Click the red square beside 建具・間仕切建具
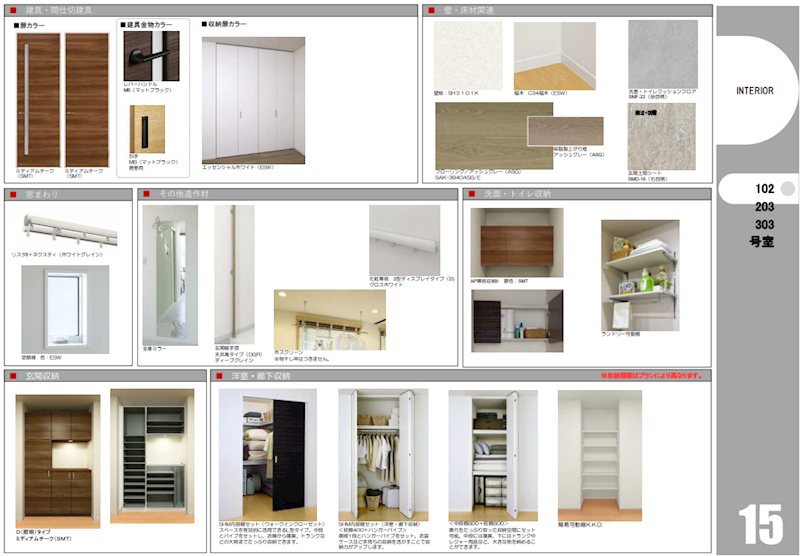Image resolution: width=800 pixels, height=556 pixels. (11, 10)
